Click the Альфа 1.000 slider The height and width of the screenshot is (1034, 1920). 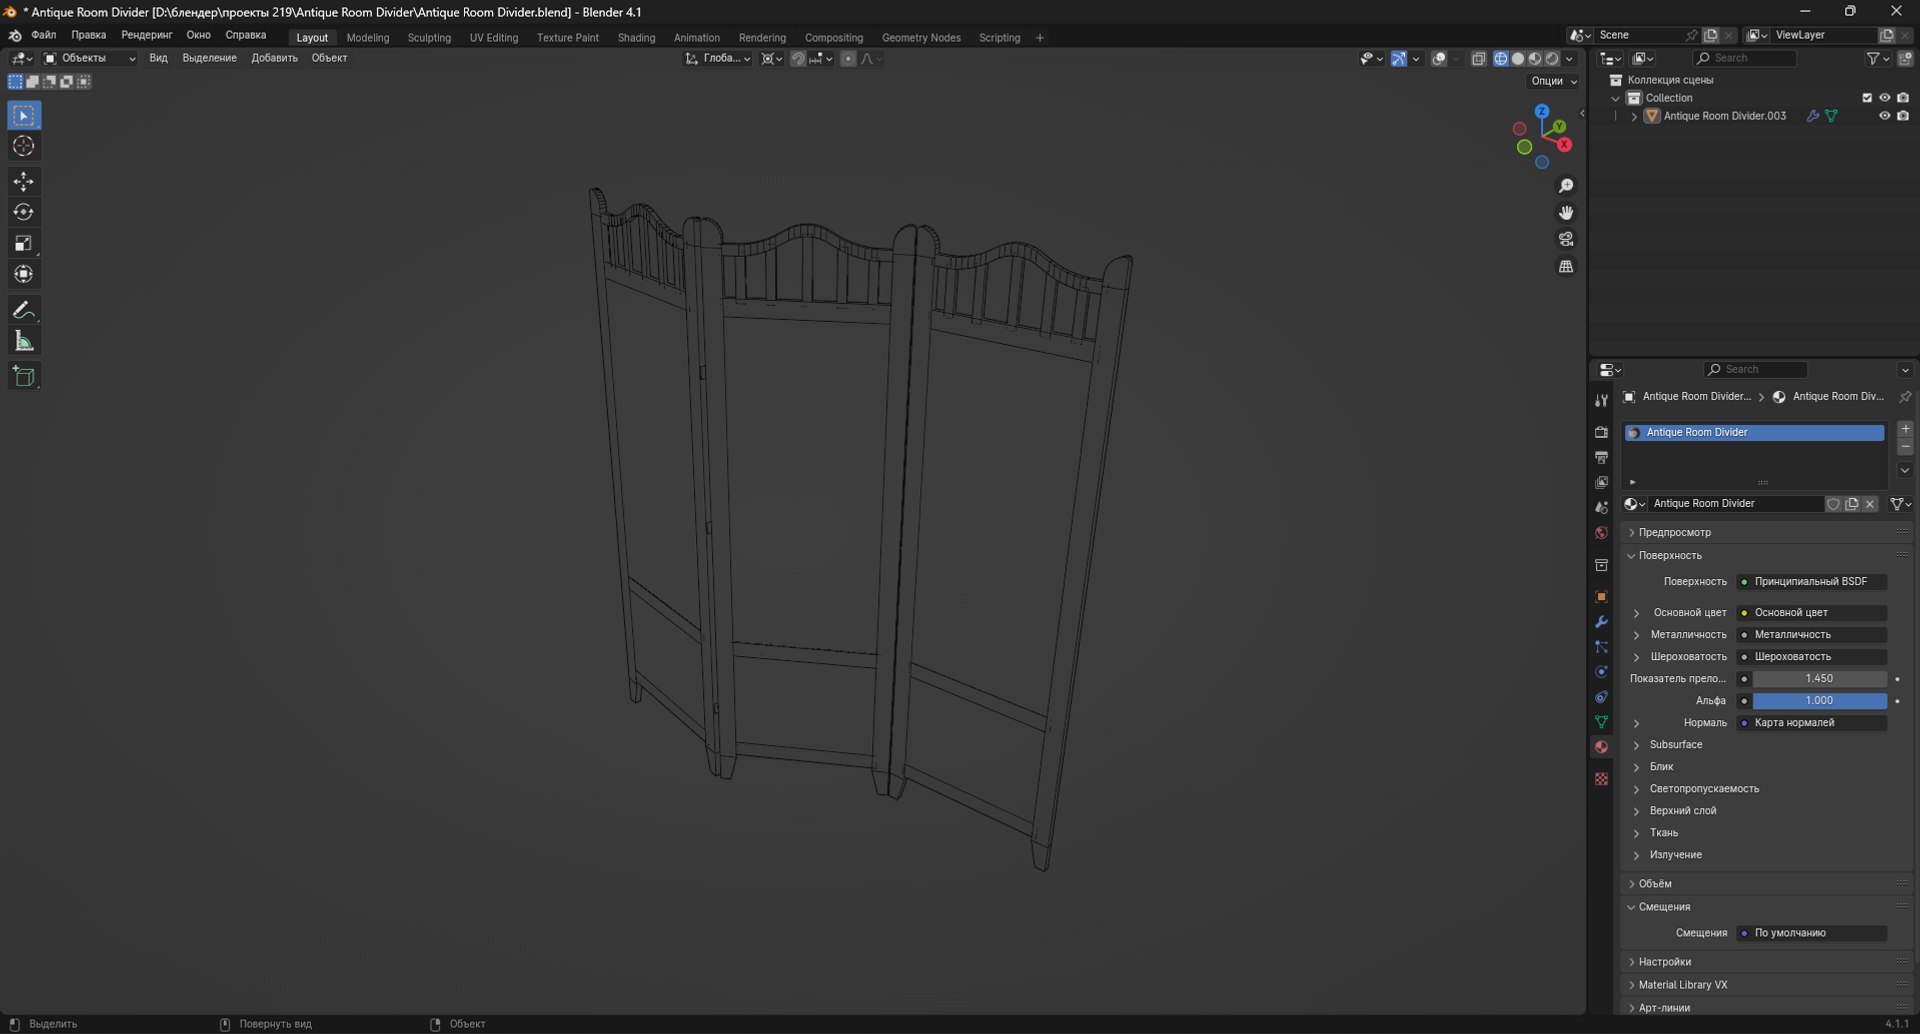point(1819,701)
